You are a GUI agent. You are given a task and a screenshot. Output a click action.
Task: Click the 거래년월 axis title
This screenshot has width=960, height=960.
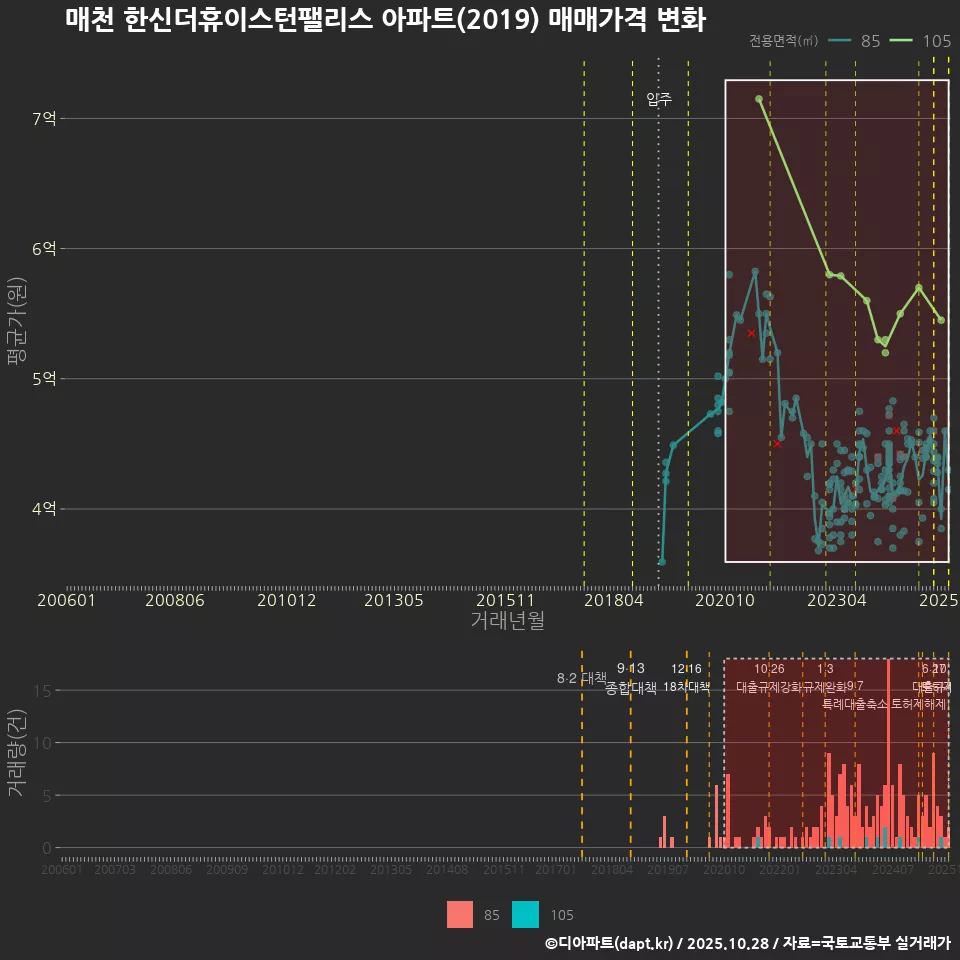(508, 620)
